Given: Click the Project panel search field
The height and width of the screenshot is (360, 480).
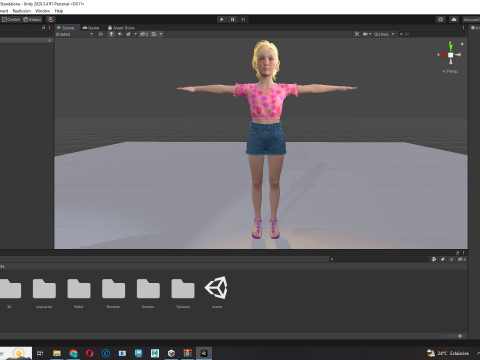Looking at the screenshot, I should 378,259.
